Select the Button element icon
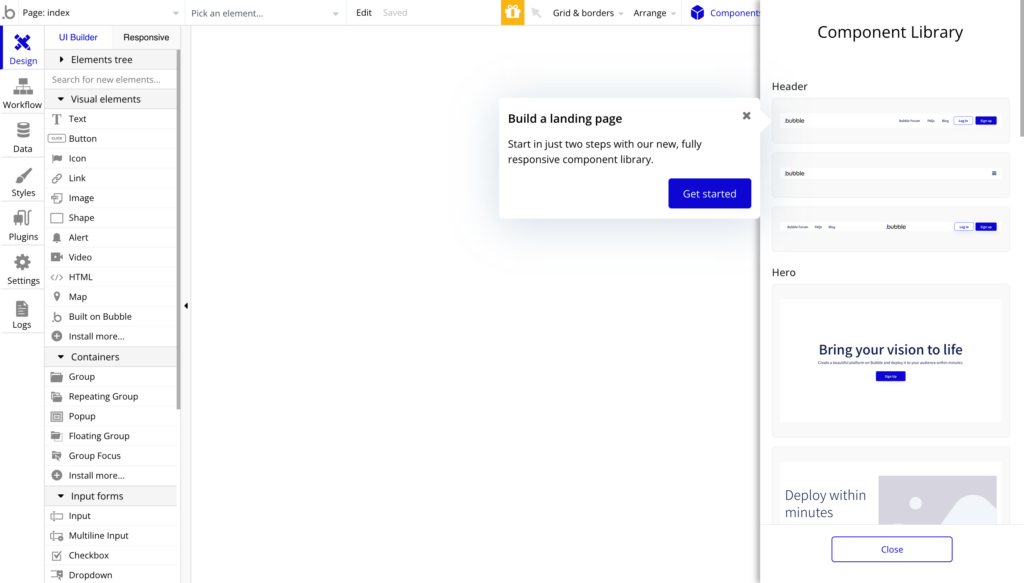 click(57, 138)
